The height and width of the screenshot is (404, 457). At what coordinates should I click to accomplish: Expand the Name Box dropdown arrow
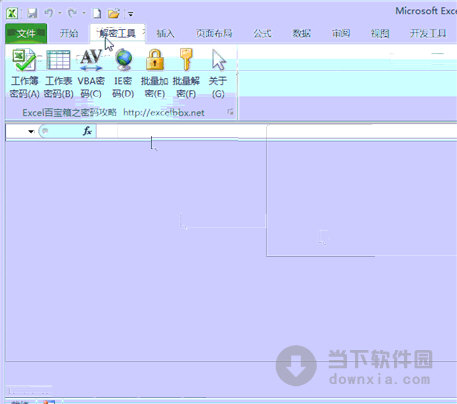31,131
